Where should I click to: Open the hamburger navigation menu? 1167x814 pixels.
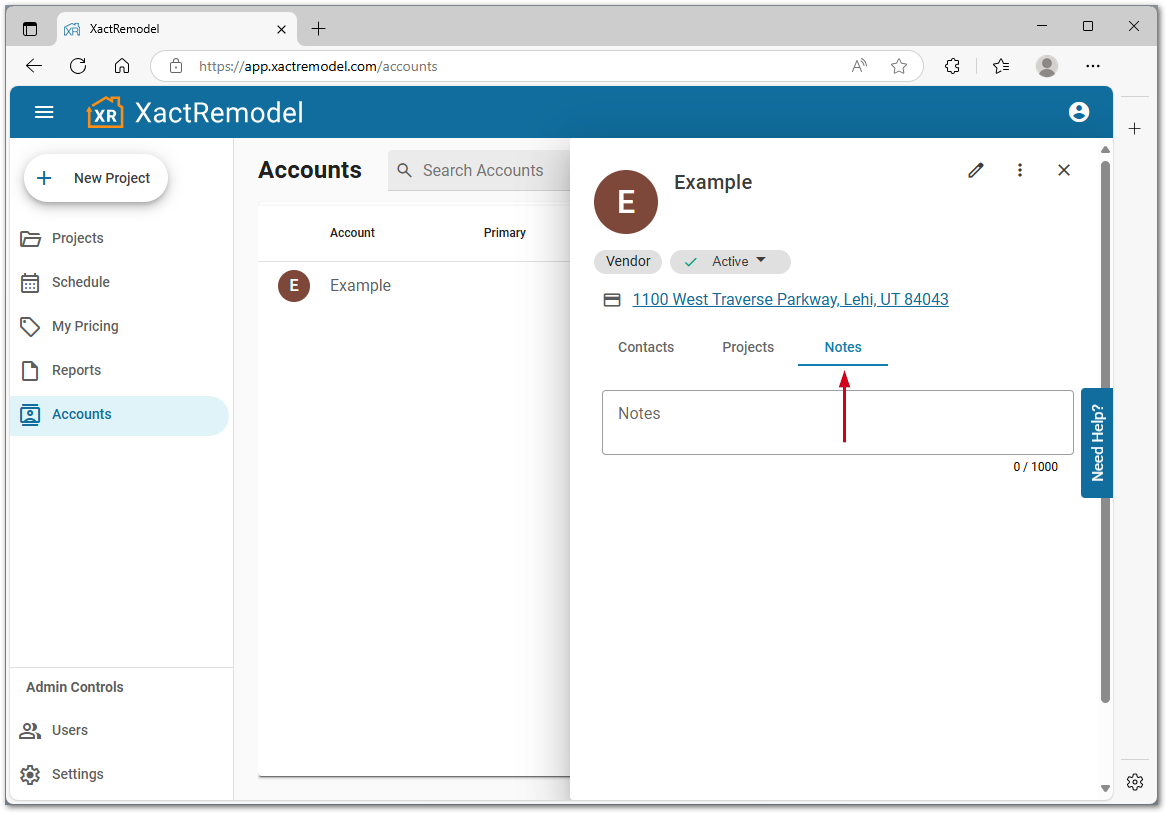(x=44, y=112)
